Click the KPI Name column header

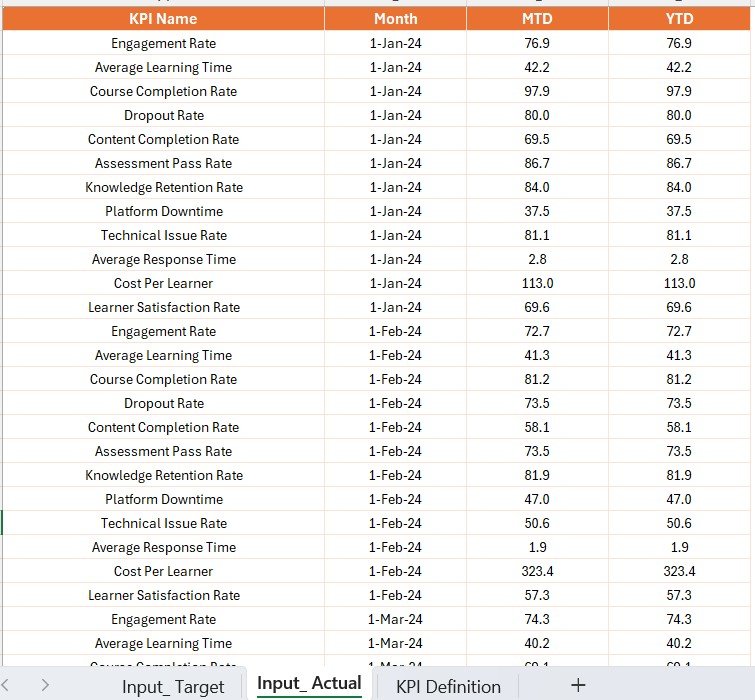[x=163, y=19]
